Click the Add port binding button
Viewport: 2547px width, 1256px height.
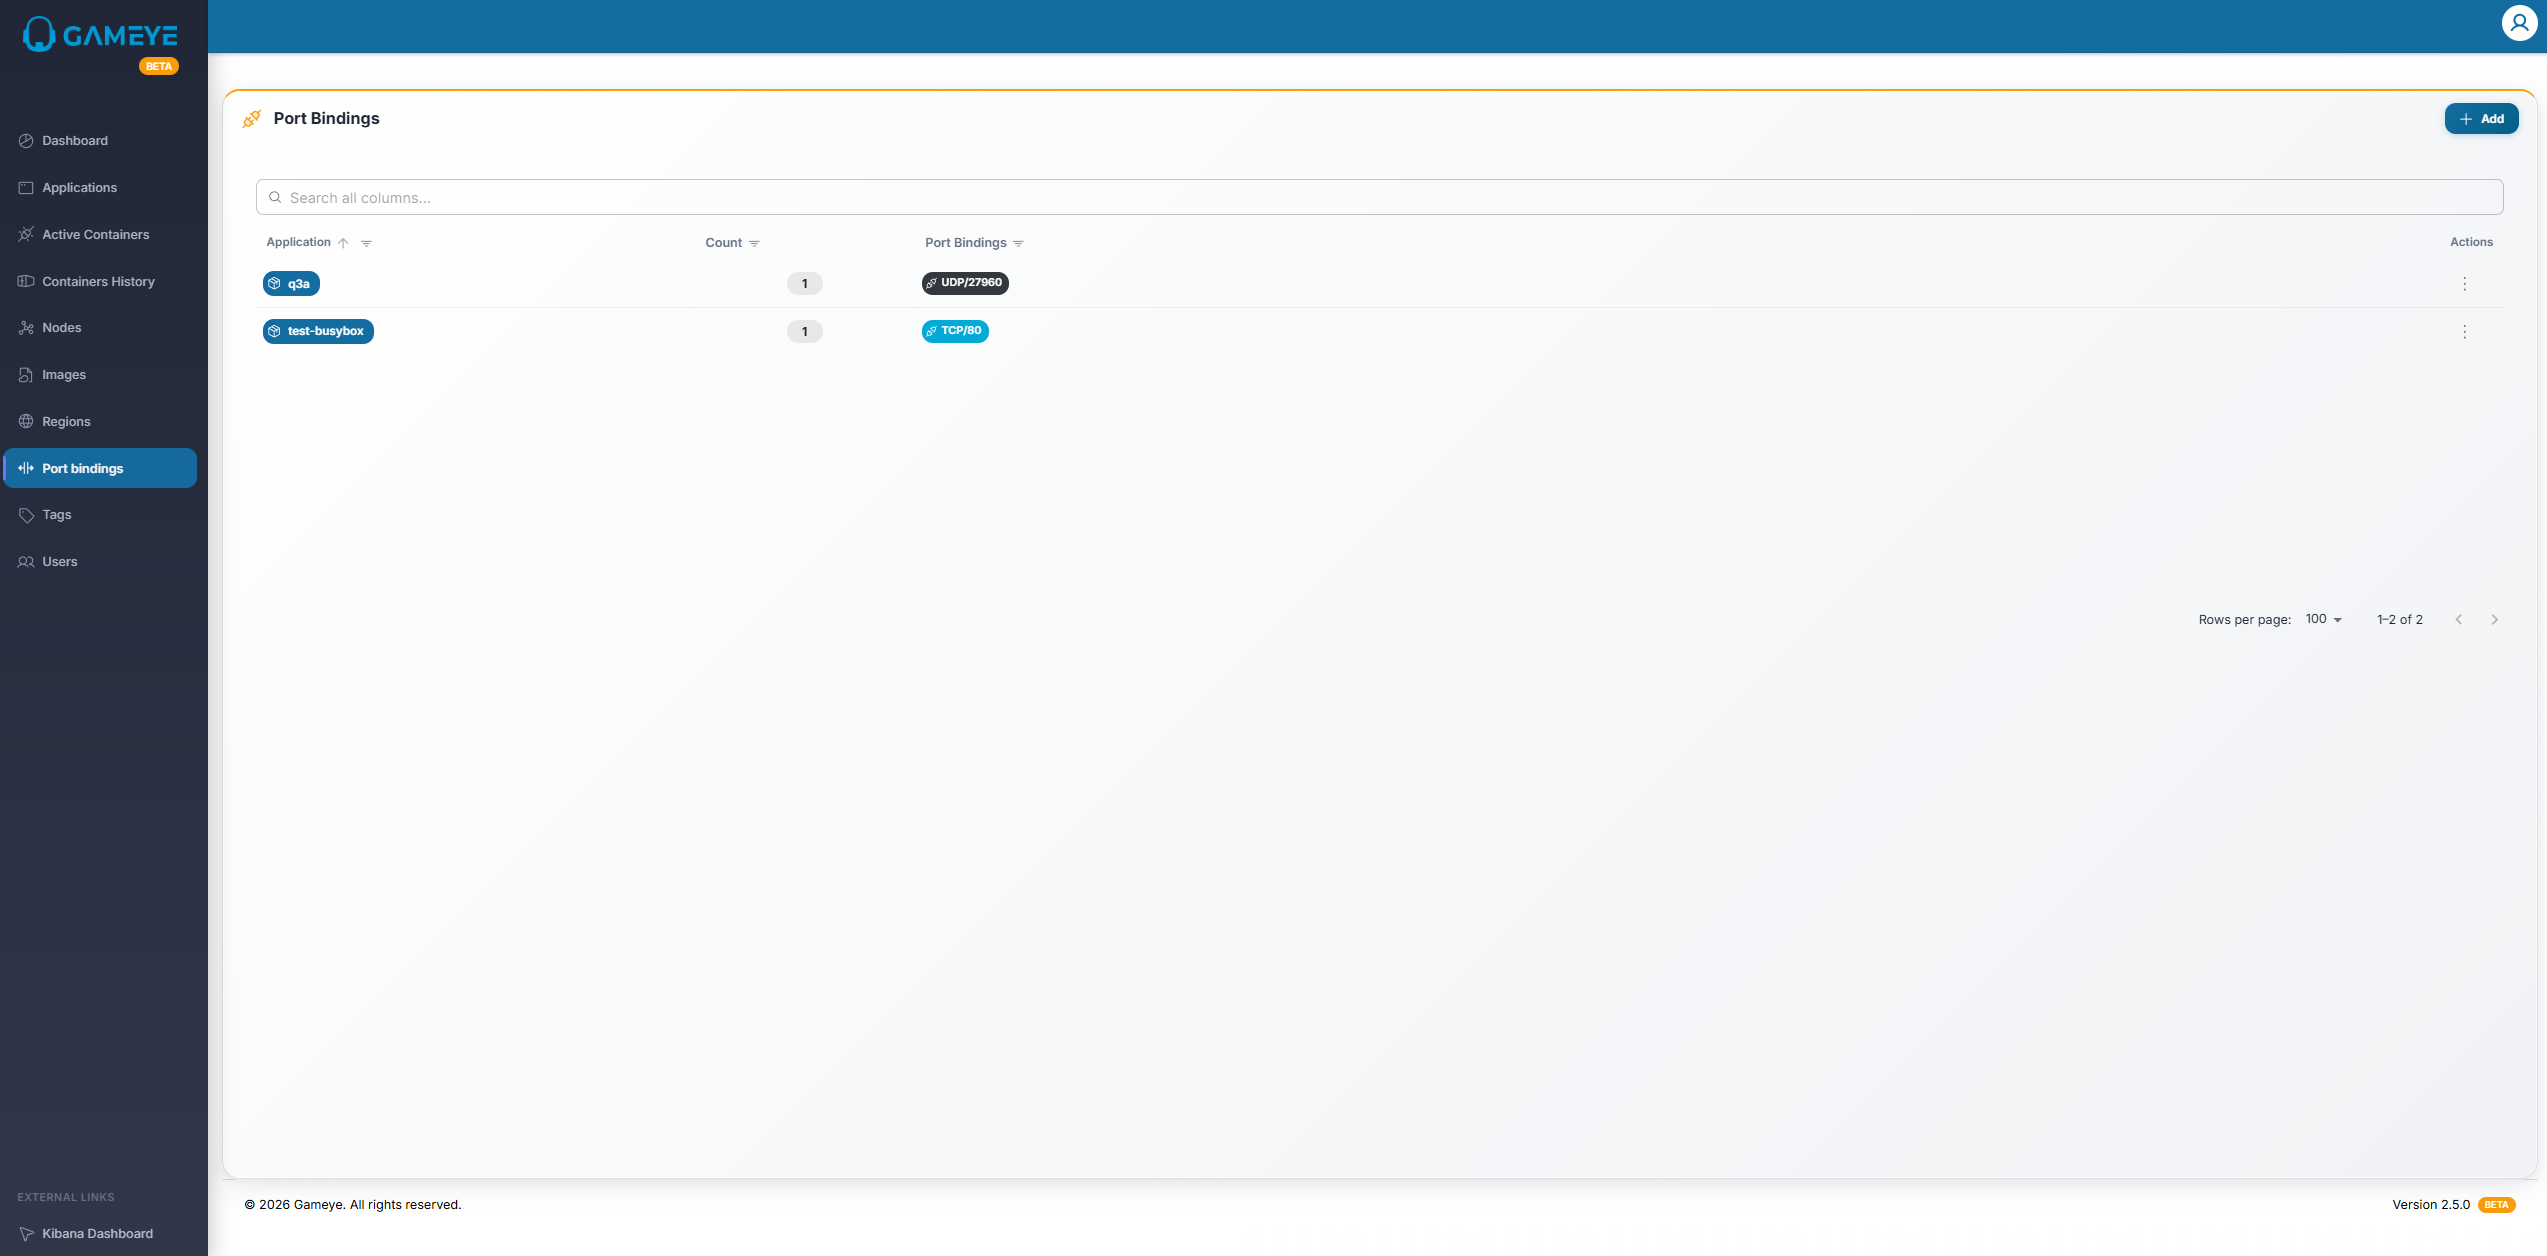[2481, 119]
